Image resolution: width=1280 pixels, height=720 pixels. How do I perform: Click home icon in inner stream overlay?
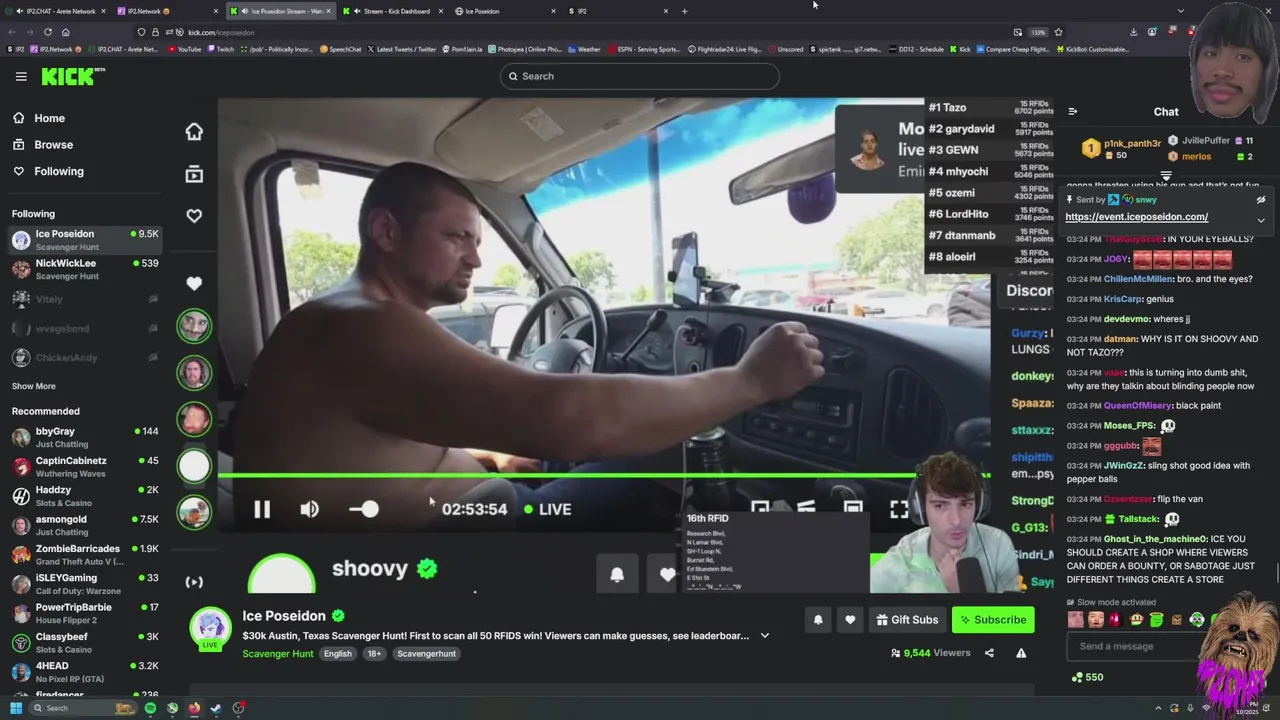[x=194, y=132]
